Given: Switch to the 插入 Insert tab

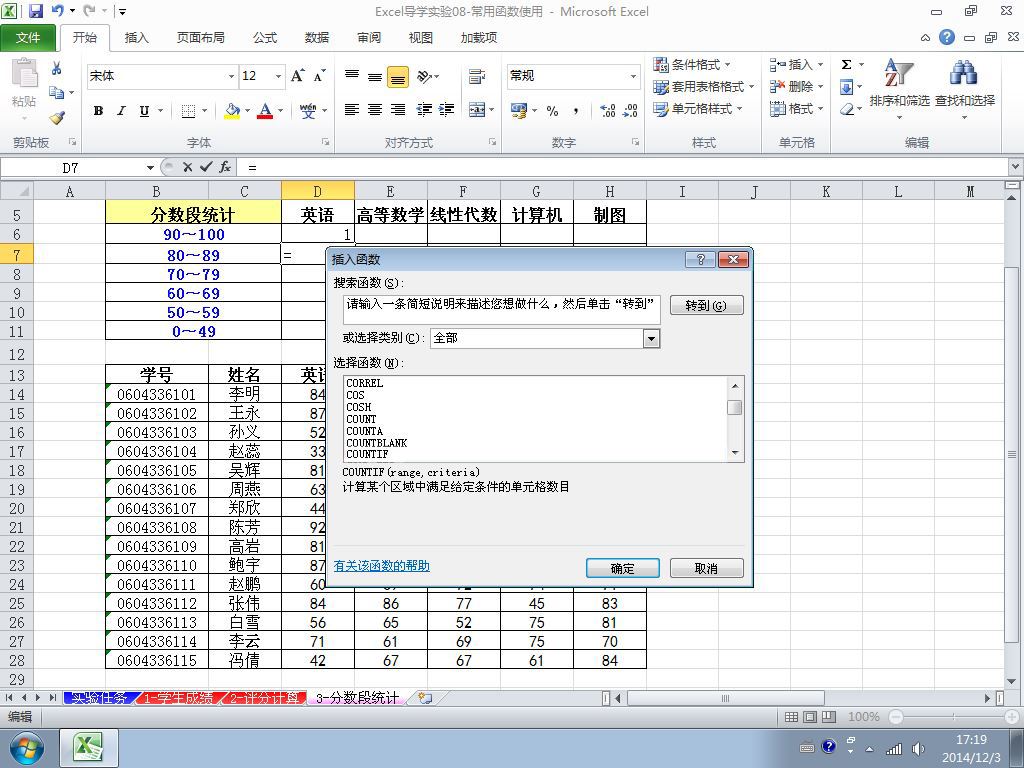Looking at the screenshot, I should (x=136, y=38).
